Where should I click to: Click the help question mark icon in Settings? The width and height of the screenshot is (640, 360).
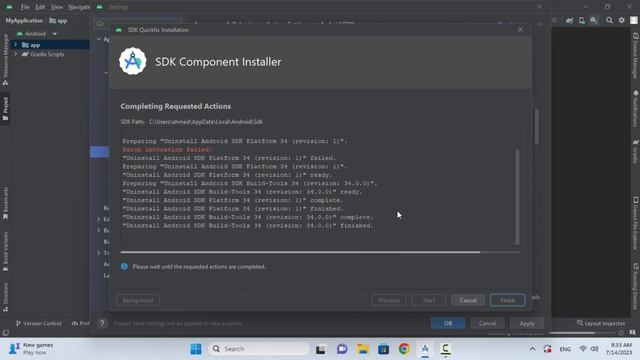(102, 323)
